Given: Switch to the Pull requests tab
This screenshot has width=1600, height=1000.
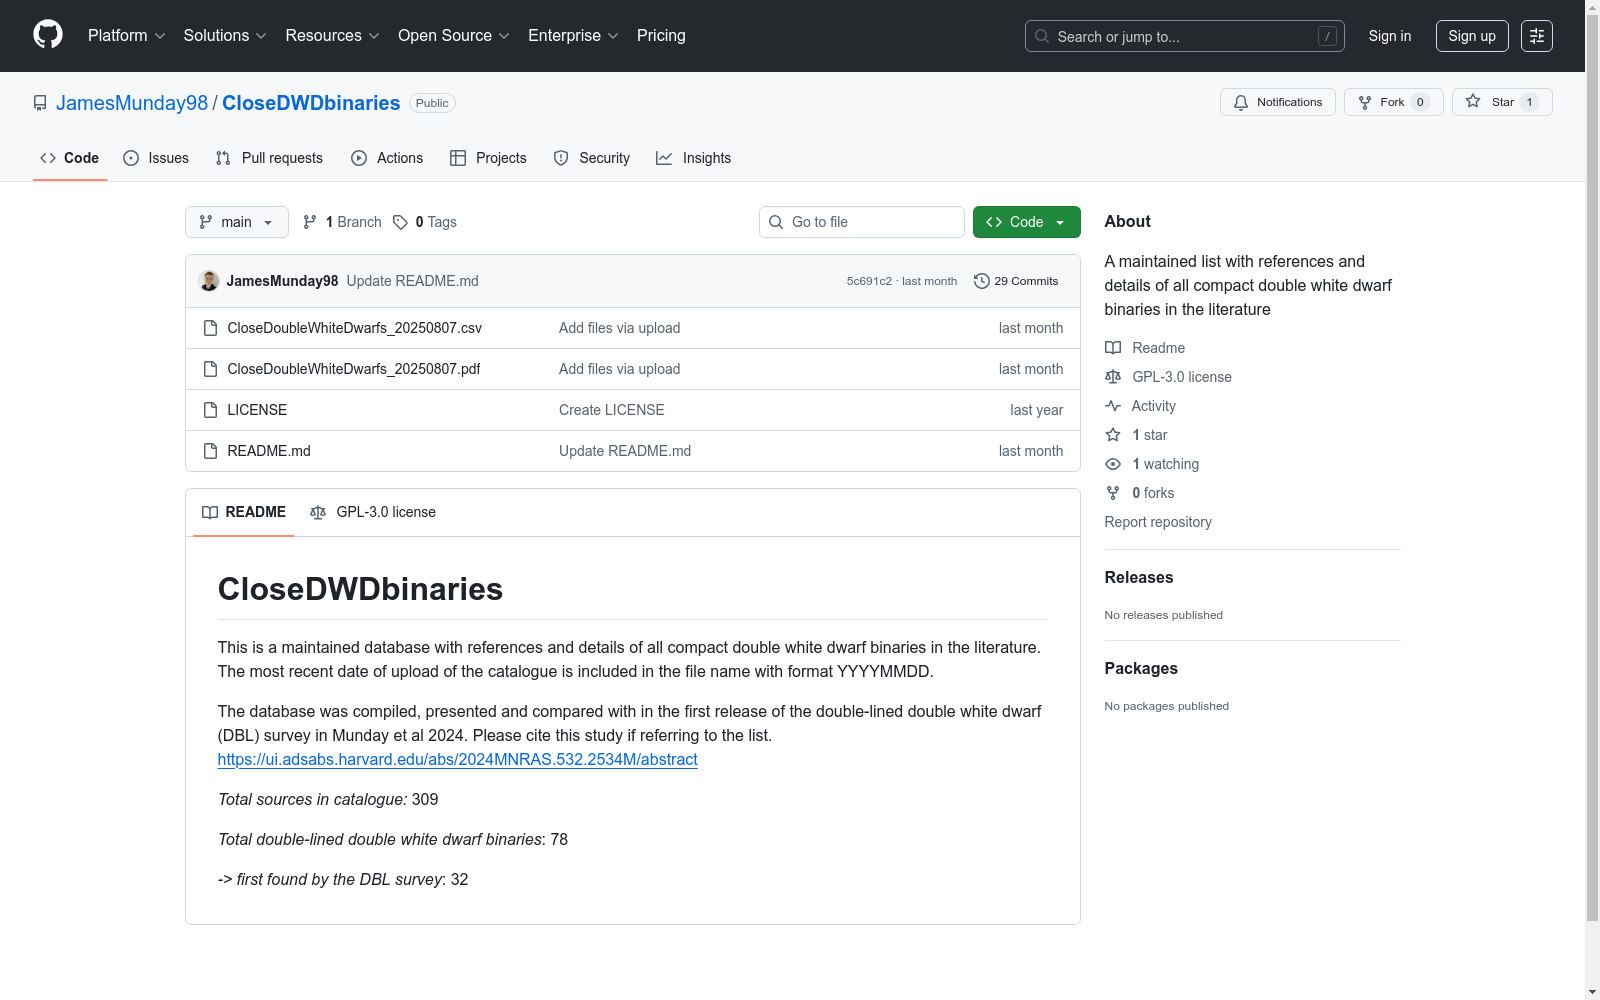Looking at the screenshot, I should (x=269, y=158).
